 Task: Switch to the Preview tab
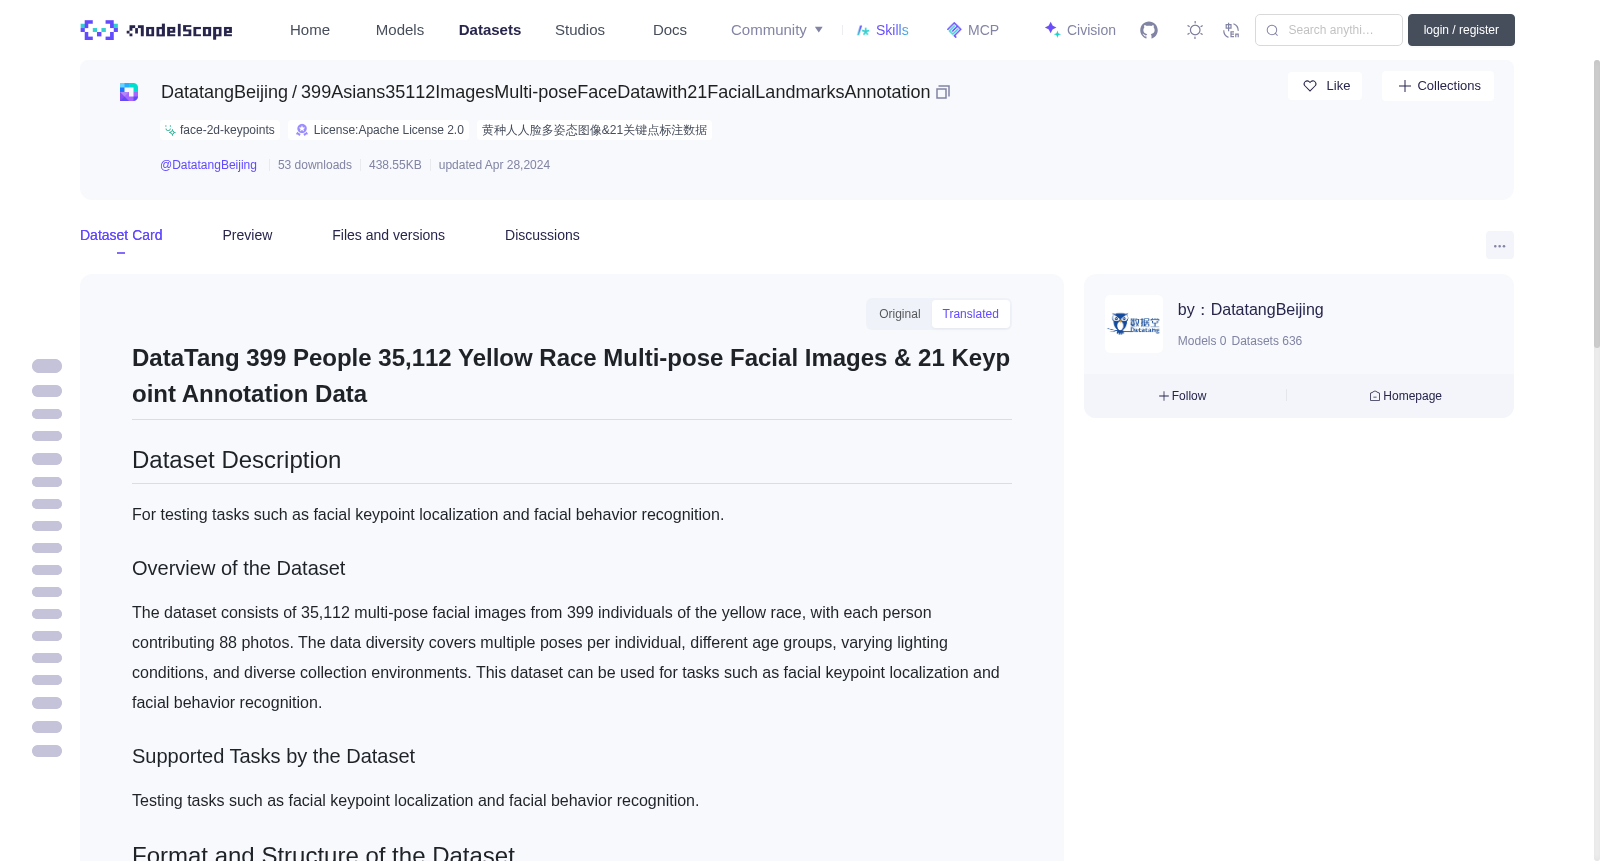(x=247, y=235)
